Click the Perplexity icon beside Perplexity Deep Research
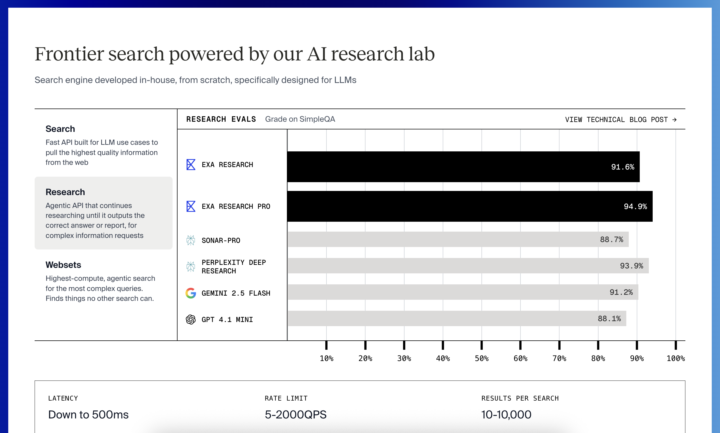This screenshot has width=720, height=433. 191,266
